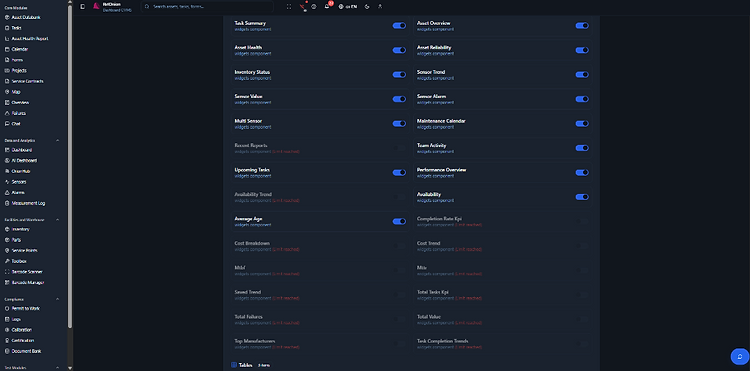Open the Permit to Work link
Screen dimensions: 750x371
26,308
